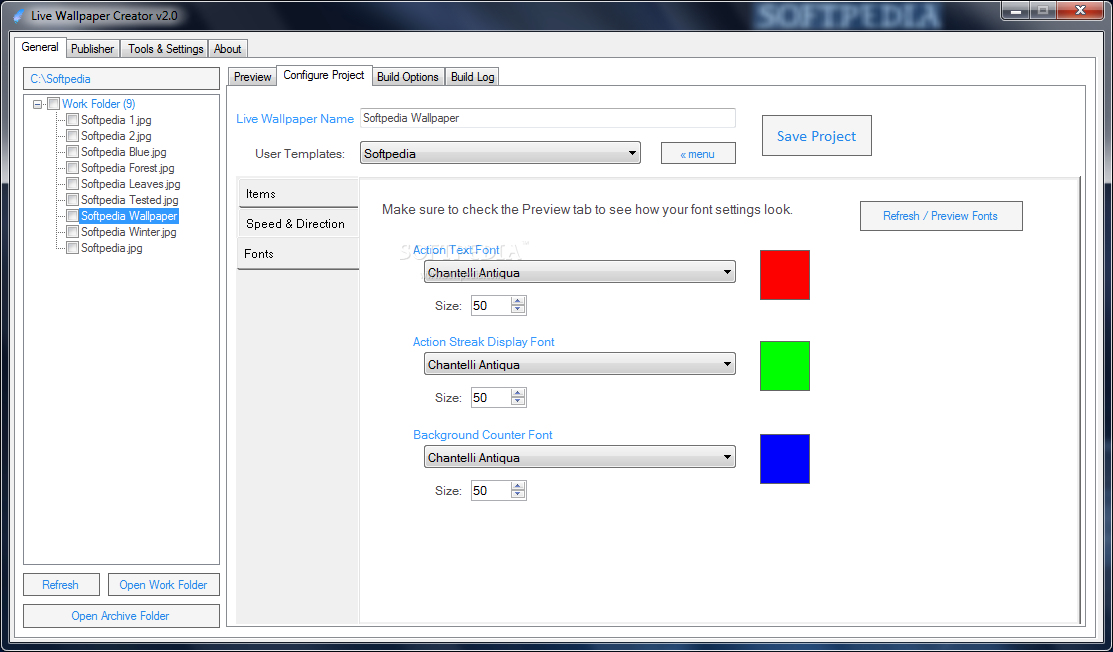Switch to the General tab

[x=40, y=47]
